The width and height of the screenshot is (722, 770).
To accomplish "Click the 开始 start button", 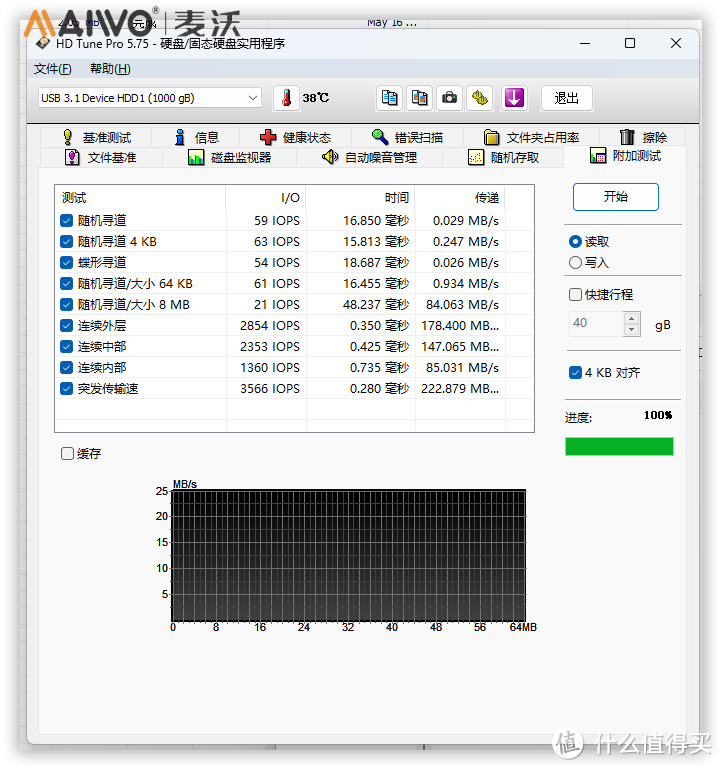I will 615,197.
